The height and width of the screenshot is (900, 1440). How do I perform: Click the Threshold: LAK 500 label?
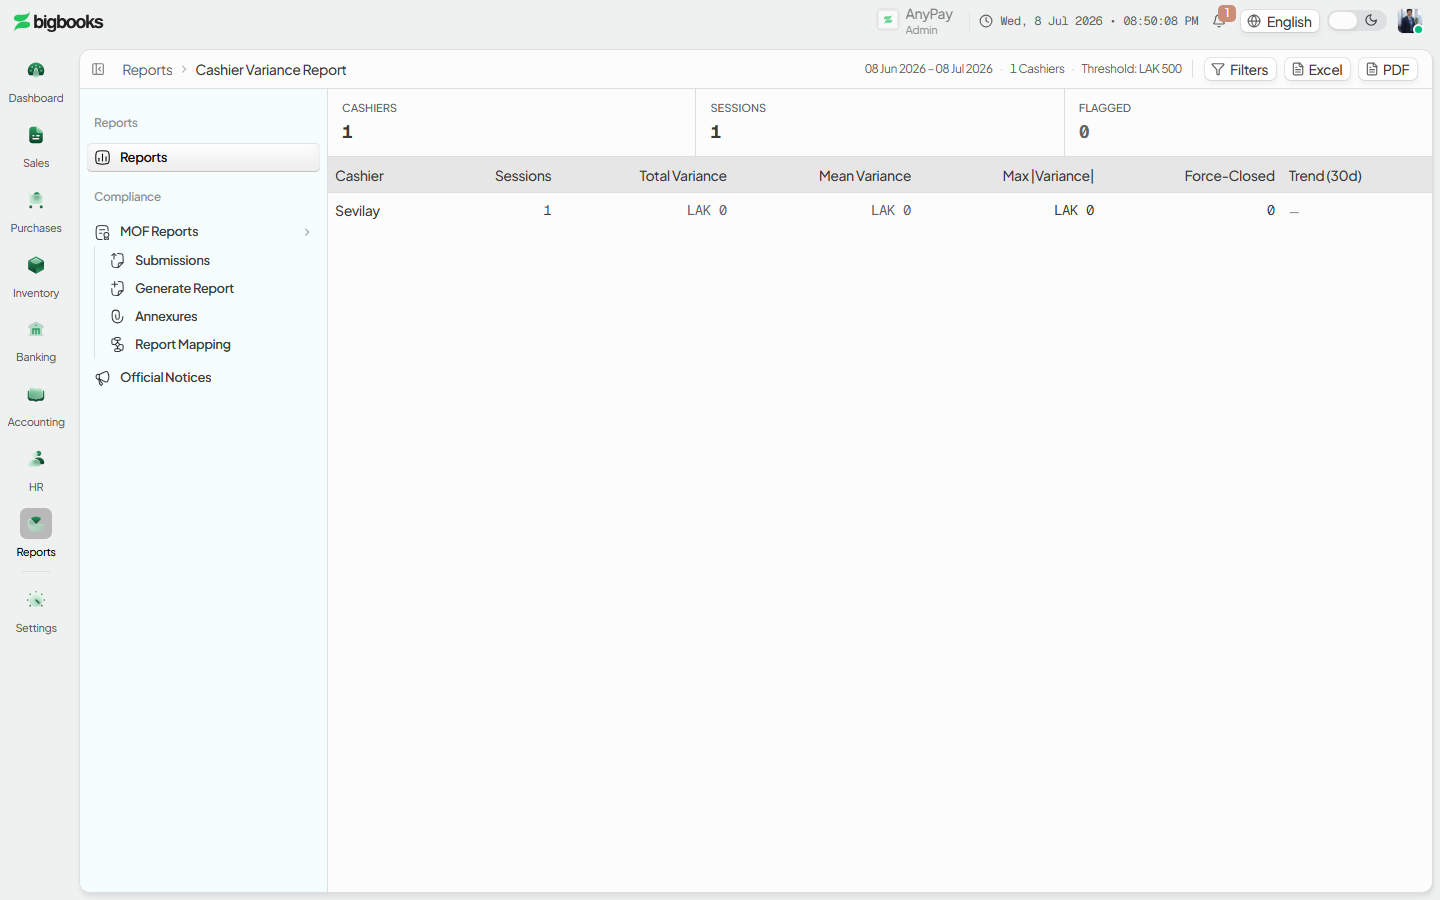[x=1131, y=69]
